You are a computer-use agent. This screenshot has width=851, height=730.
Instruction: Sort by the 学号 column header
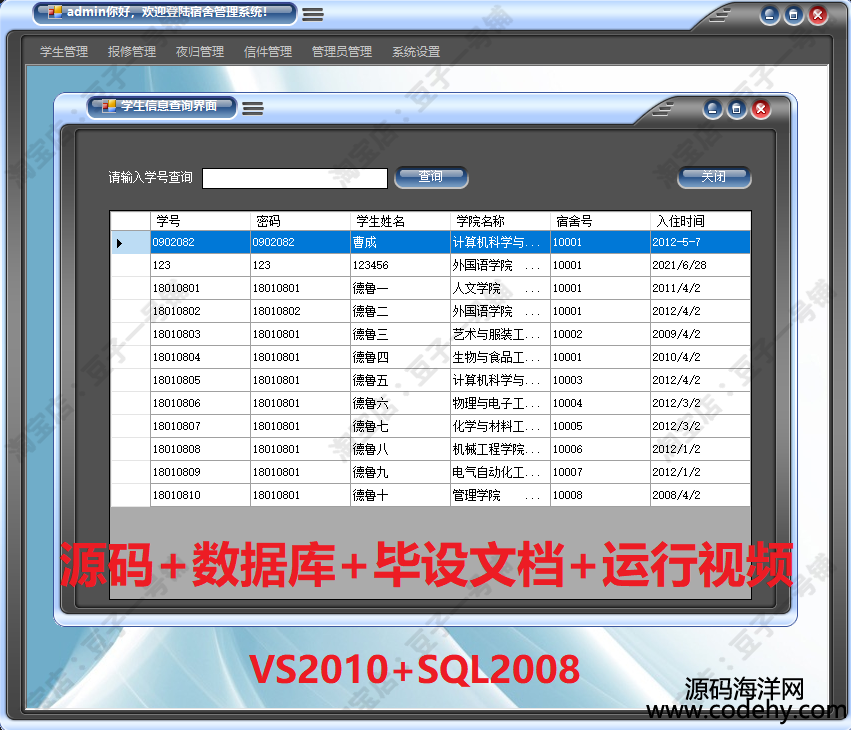[x=200, y=221]
